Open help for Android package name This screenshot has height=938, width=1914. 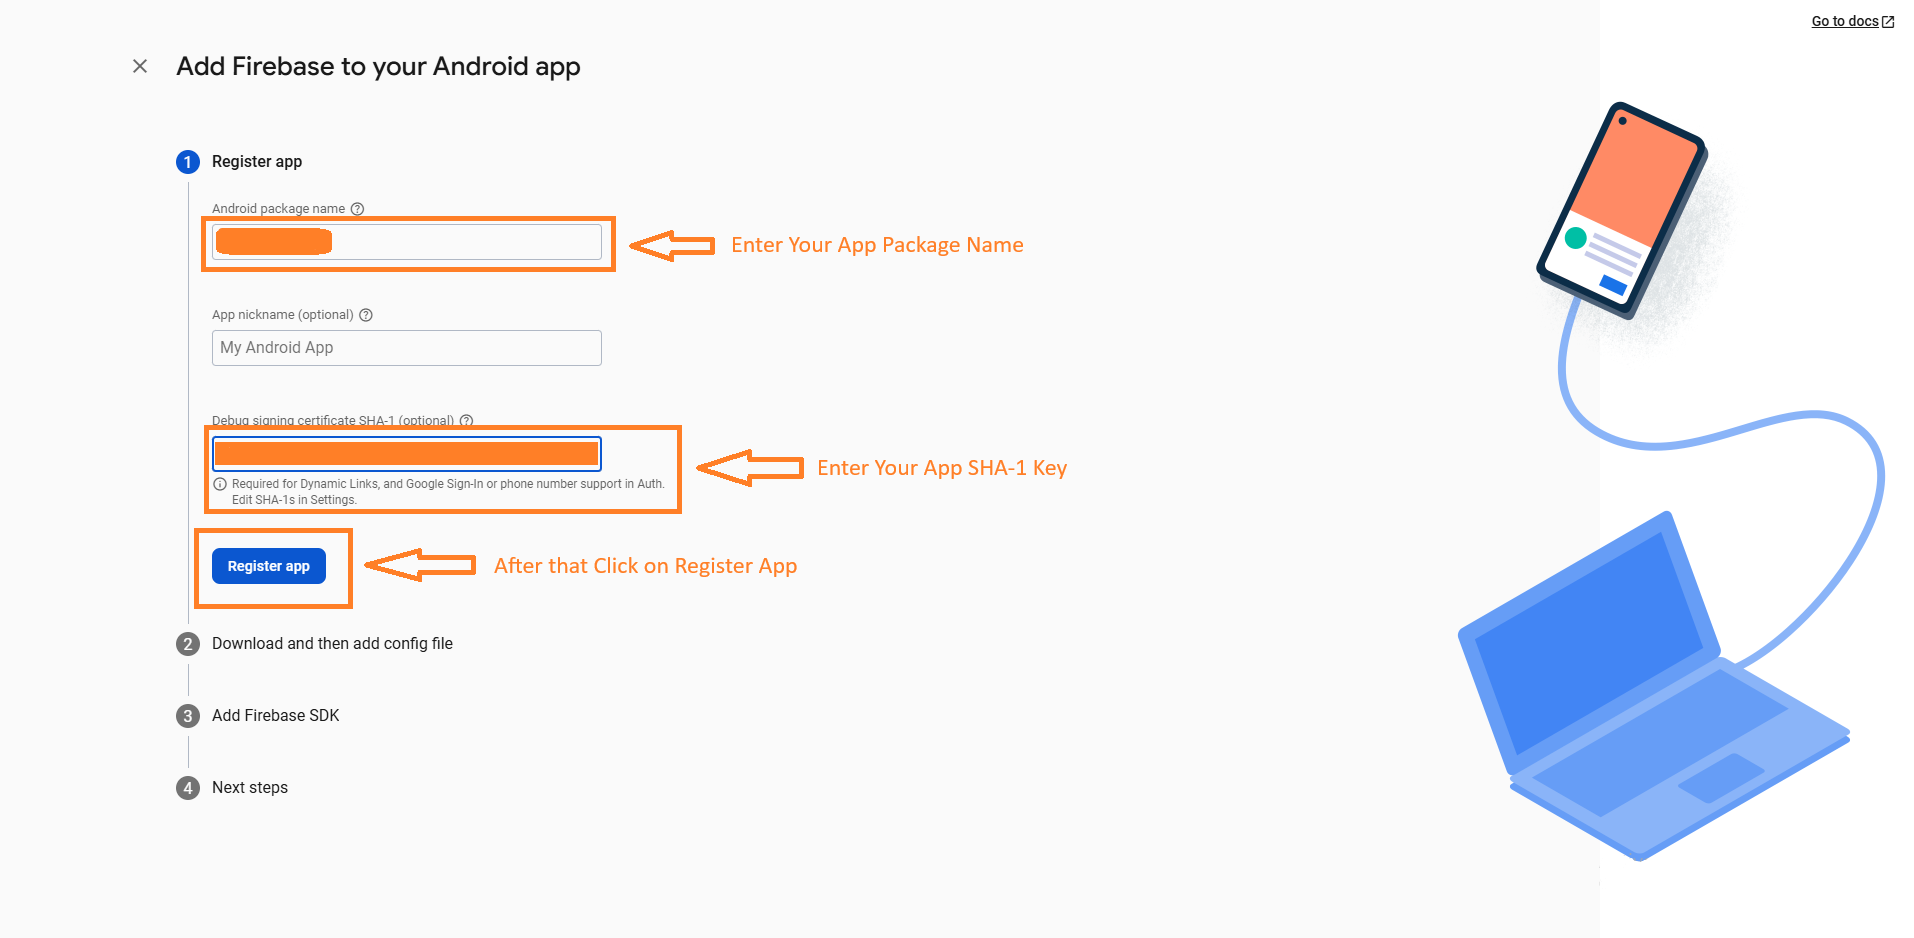coord(358,209)
